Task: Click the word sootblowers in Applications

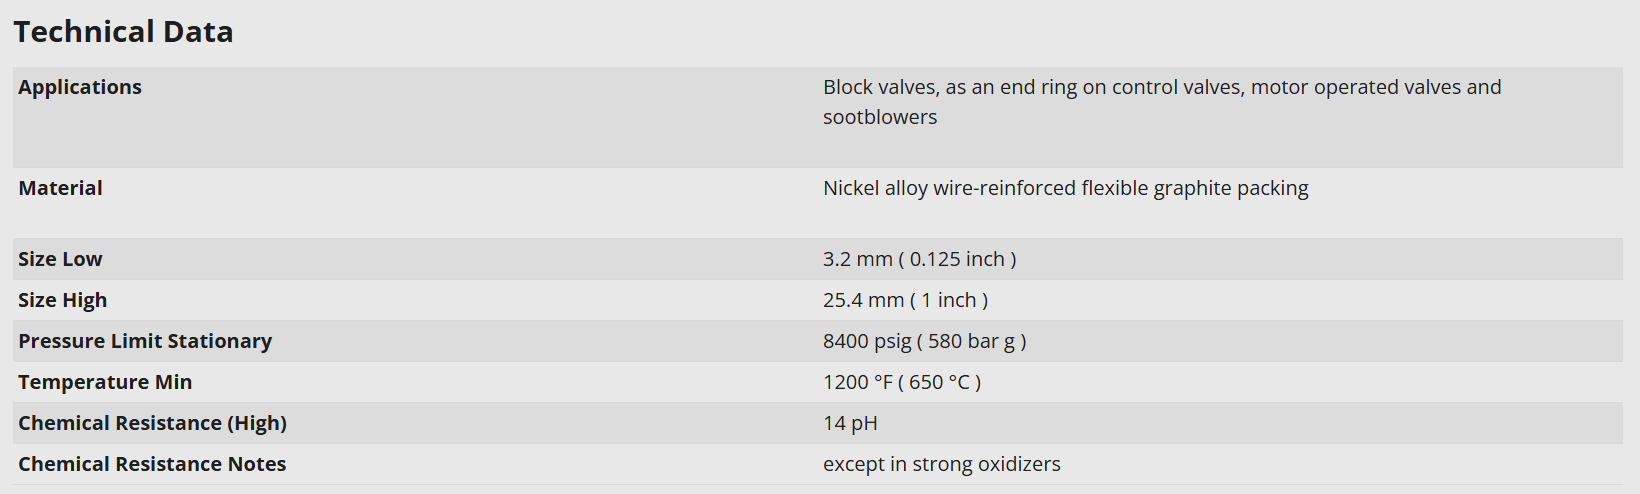Action: [880, 117]
